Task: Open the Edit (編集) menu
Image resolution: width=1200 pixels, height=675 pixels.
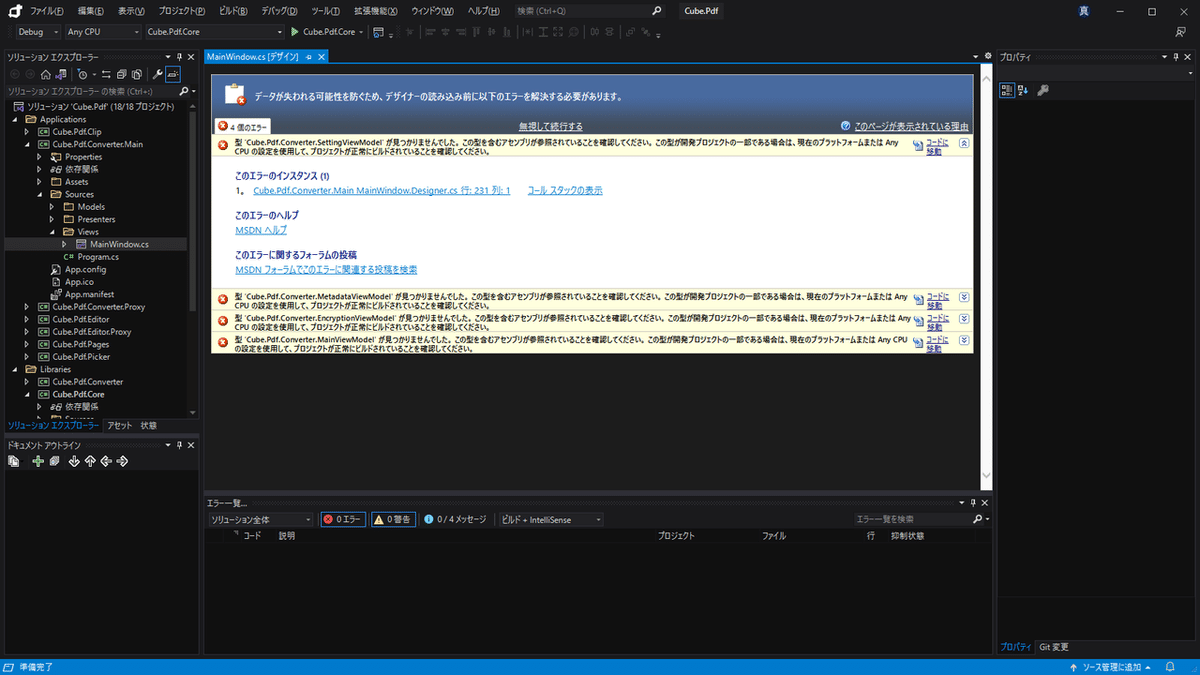Action: pos(91,11)
